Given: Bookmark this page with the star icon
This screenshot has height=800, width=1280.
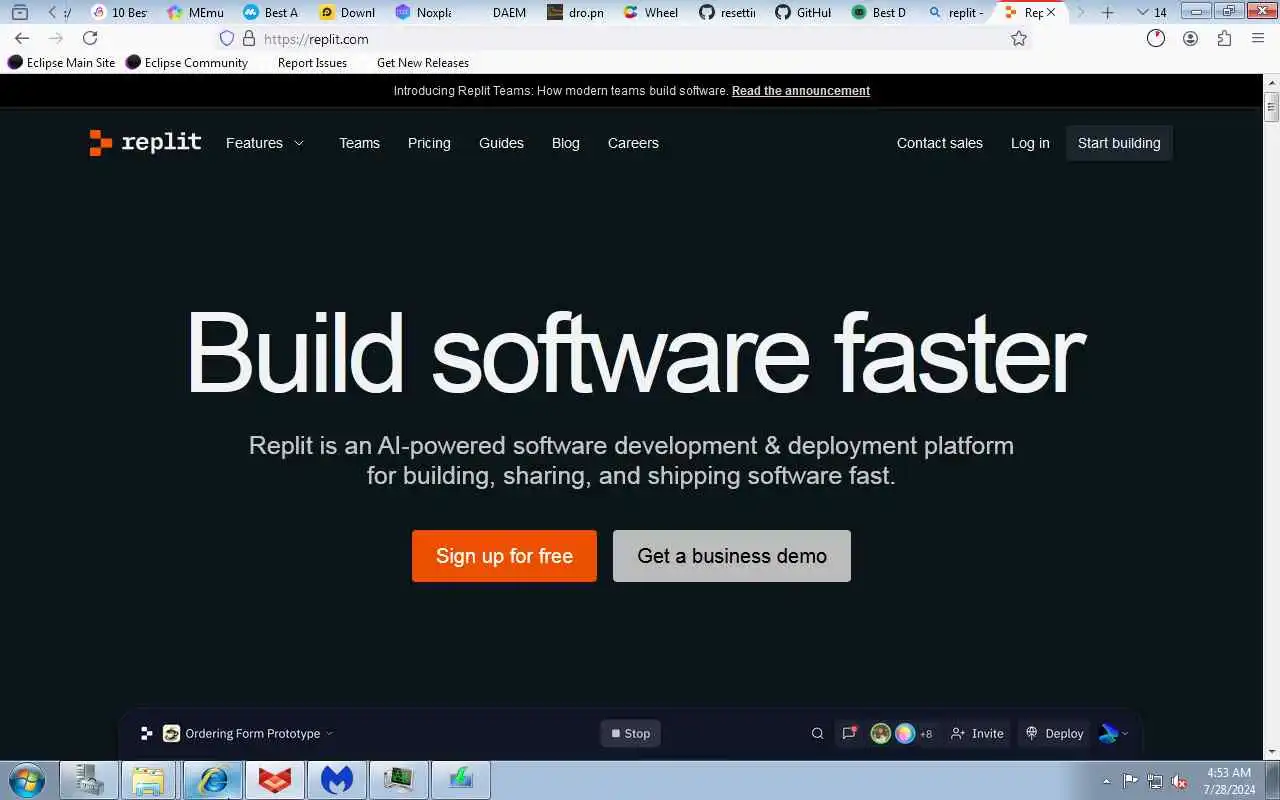Looking at the screenshot, I should click(x=1019, y=38).
